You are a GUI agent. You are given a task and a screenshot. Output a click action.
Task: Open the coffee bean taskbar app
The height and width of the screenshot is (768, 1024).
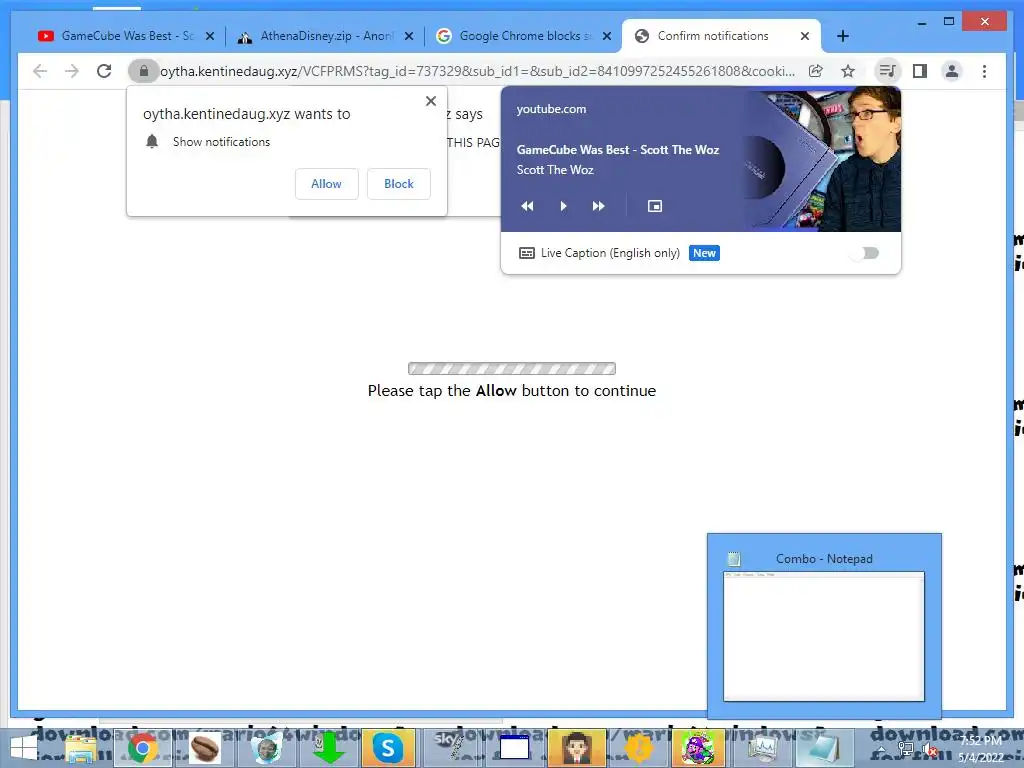[203, 748]
